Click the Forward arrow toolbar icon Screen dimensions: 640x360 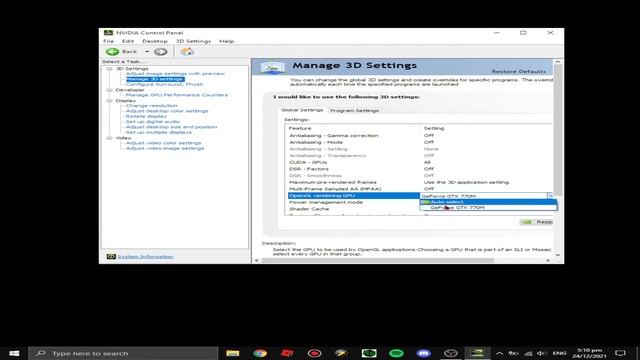coord(160,51)
